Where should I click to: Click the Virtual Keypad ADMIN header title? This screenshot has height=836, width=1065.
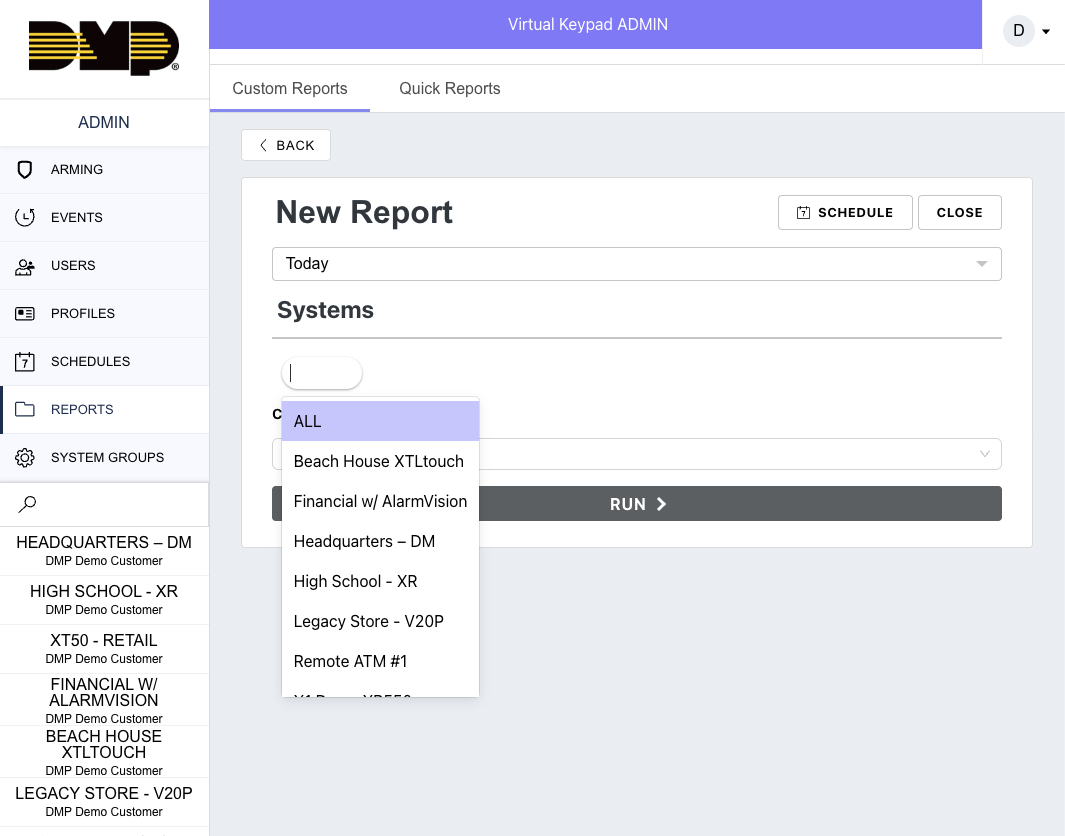coord(588,24)
